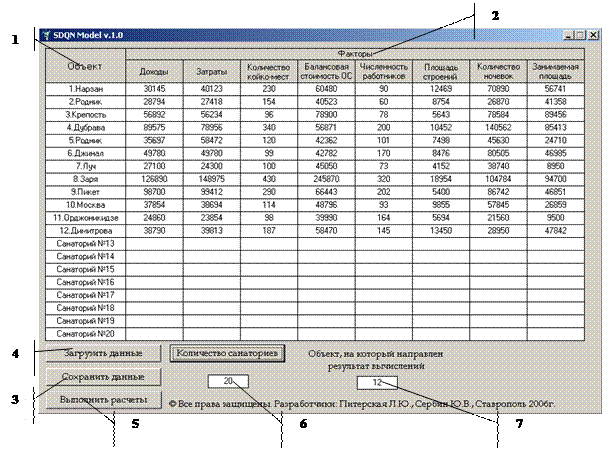
Task: Click the empty row Санаторий №13
Action: [x=85, y=243]
